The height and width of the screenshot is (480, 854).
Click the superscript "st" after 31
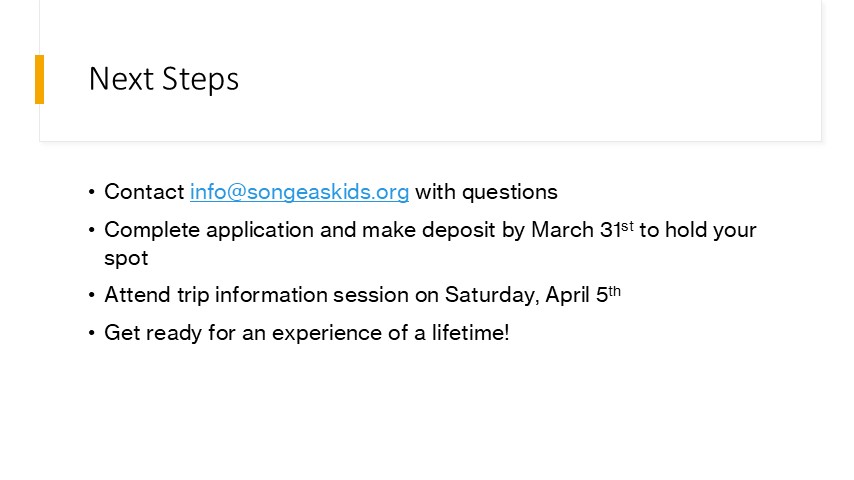click(627, 226)
